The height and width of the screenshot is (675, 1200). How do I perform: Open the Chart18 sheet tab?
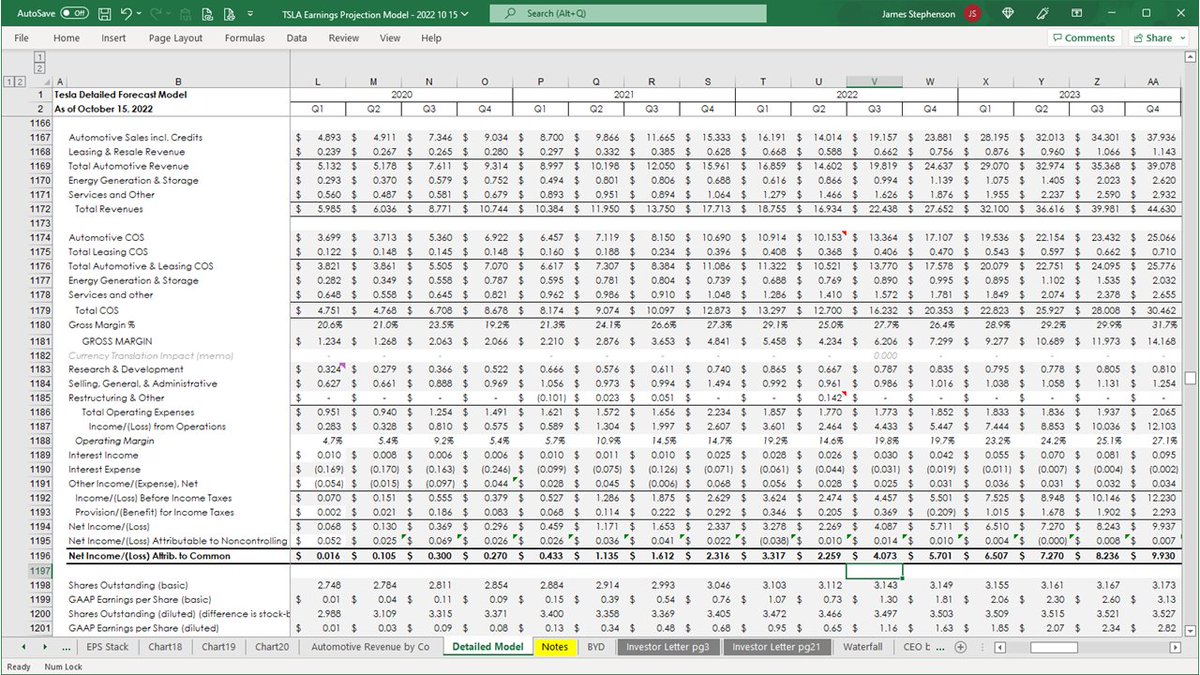(x=164, y=647)
